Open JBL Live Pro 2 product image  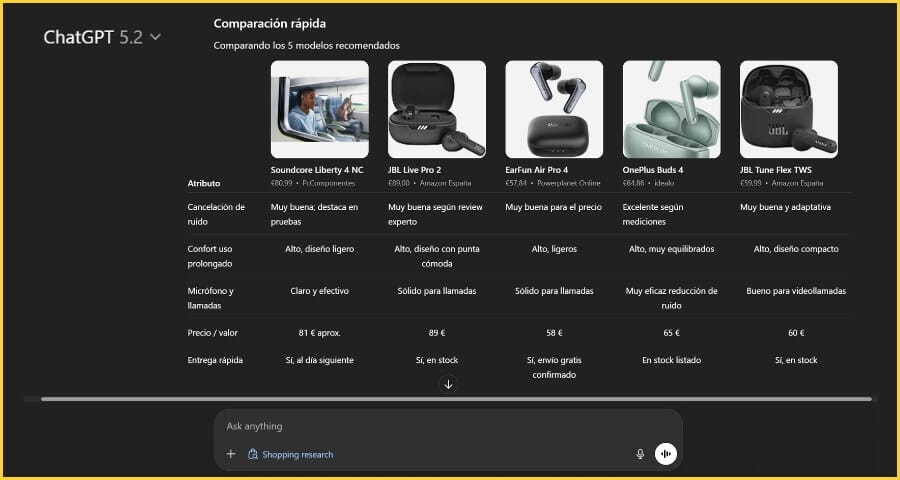pos(437,109)
